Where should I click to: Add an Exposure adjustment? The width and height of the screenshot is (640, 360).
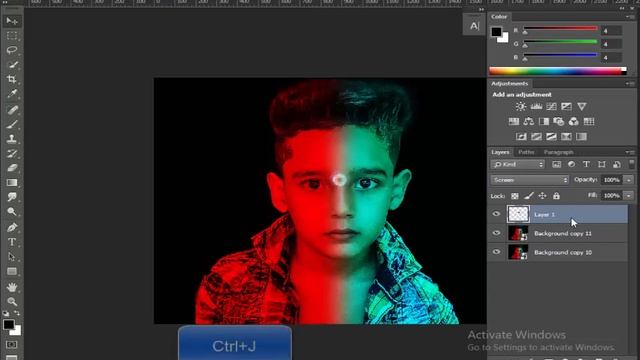(x=567, y=107)
